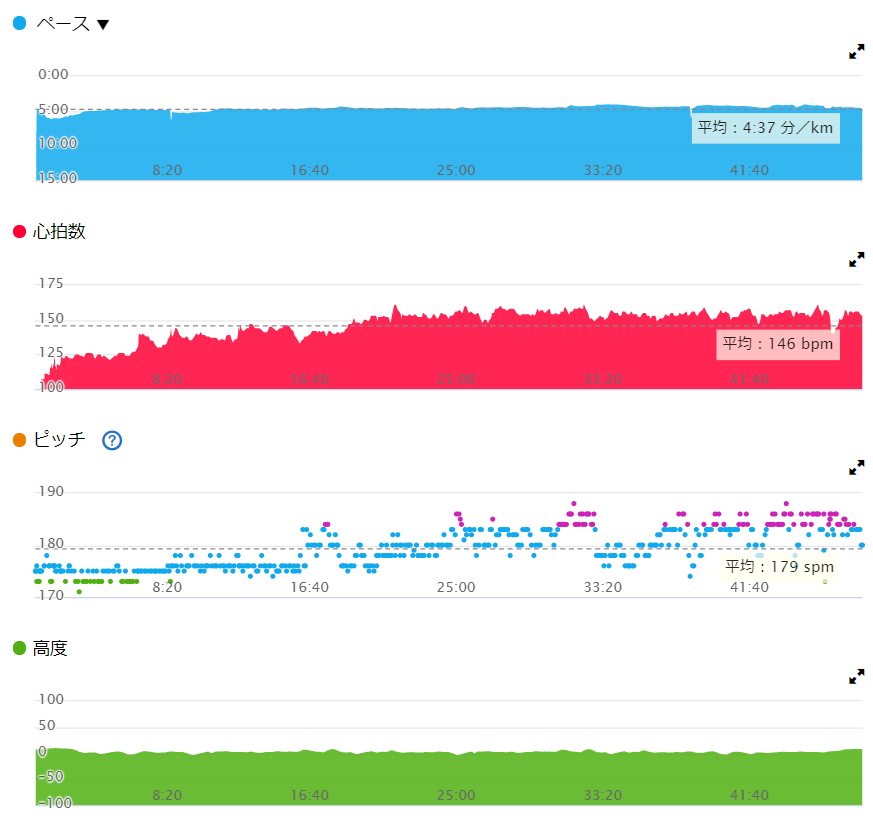Select the ペース chart title

point(61,23)
